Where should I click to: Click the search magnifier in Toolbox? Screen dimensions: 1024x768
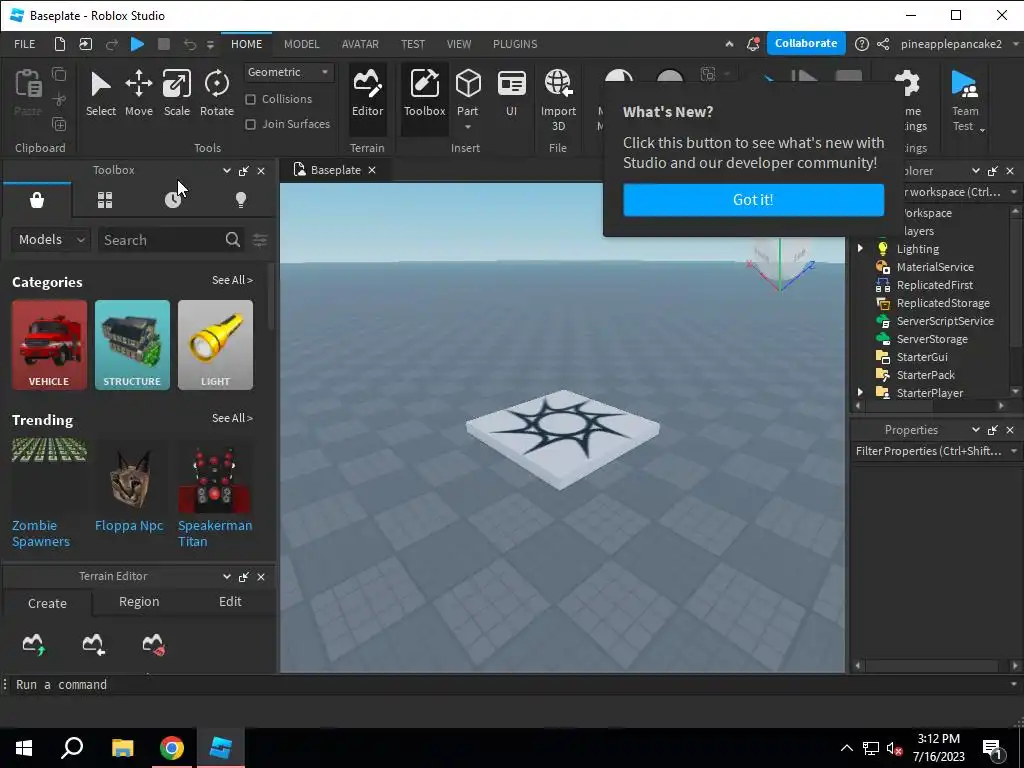point(232,240)
